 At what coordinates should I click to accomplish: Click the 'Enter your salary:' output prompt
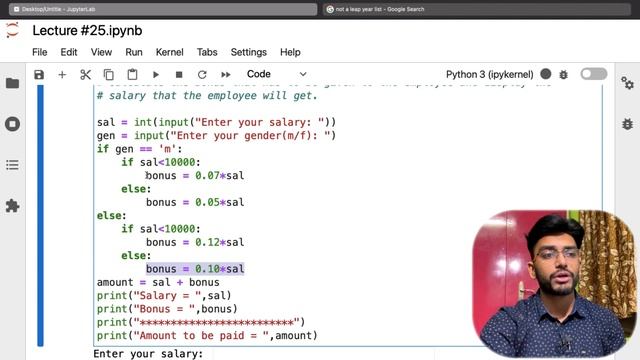click(148, 353)
